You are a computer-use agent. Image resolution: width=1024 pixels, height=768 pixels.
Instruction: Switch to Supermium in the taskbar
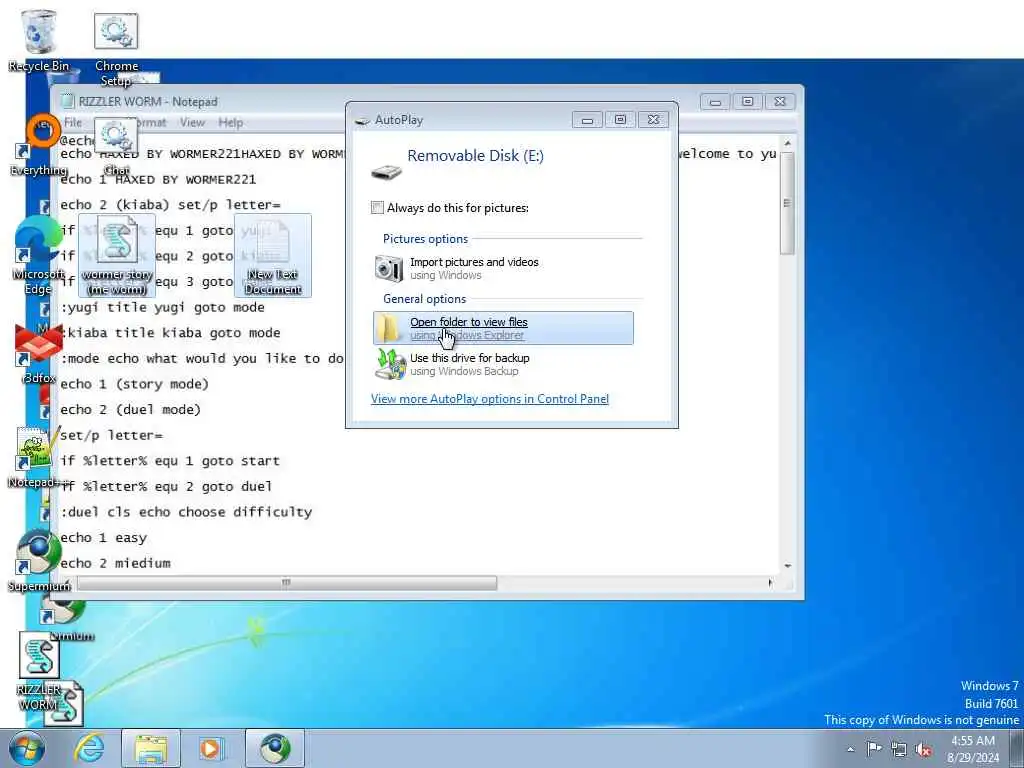pos(275,748)
